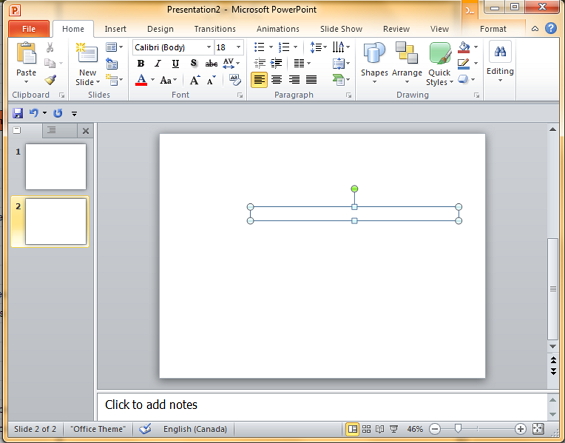Screen dimensions: 565x443
Task: Click the Editing binoculars icon
Action: click(500, 52)
